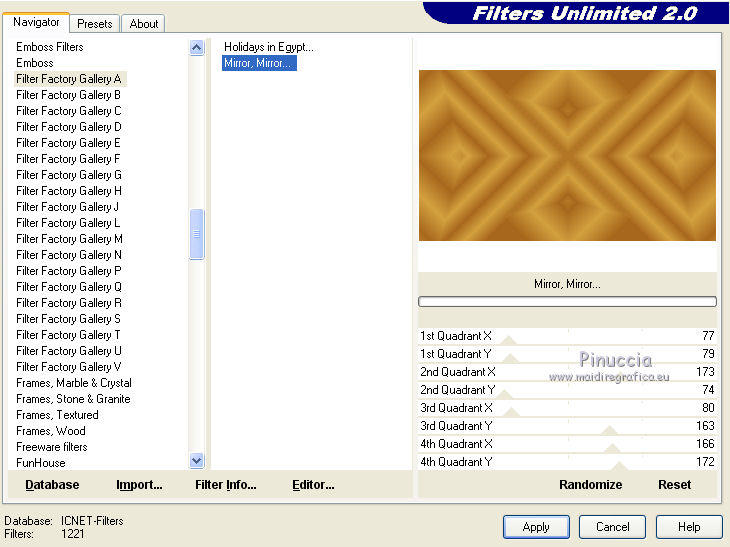Select the Emboss category

click(x=35, y=63)
